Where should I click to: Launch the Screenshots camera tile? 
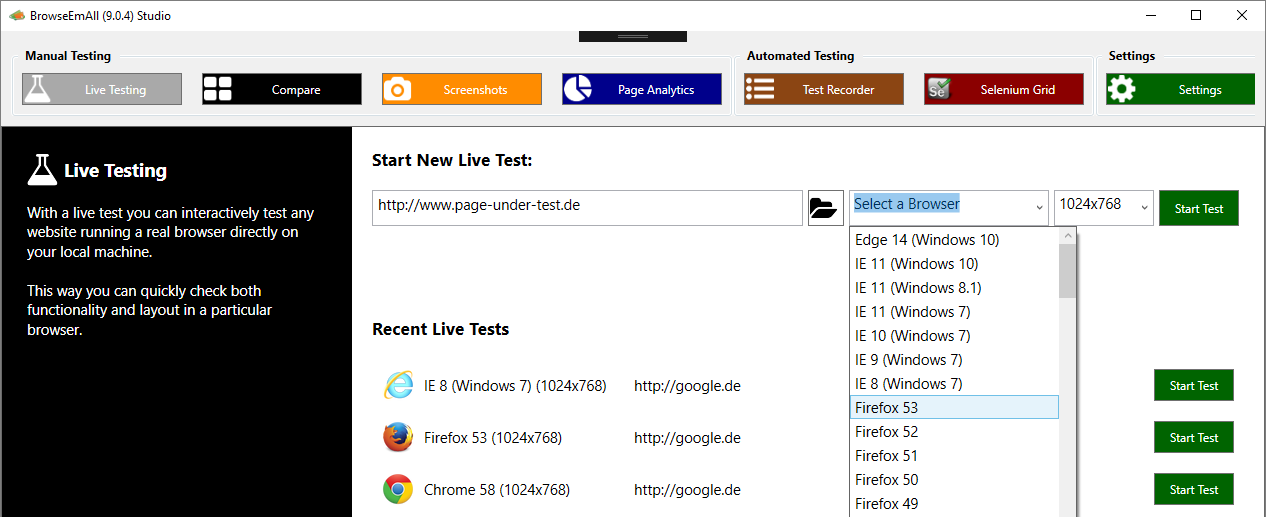[462, 89]
